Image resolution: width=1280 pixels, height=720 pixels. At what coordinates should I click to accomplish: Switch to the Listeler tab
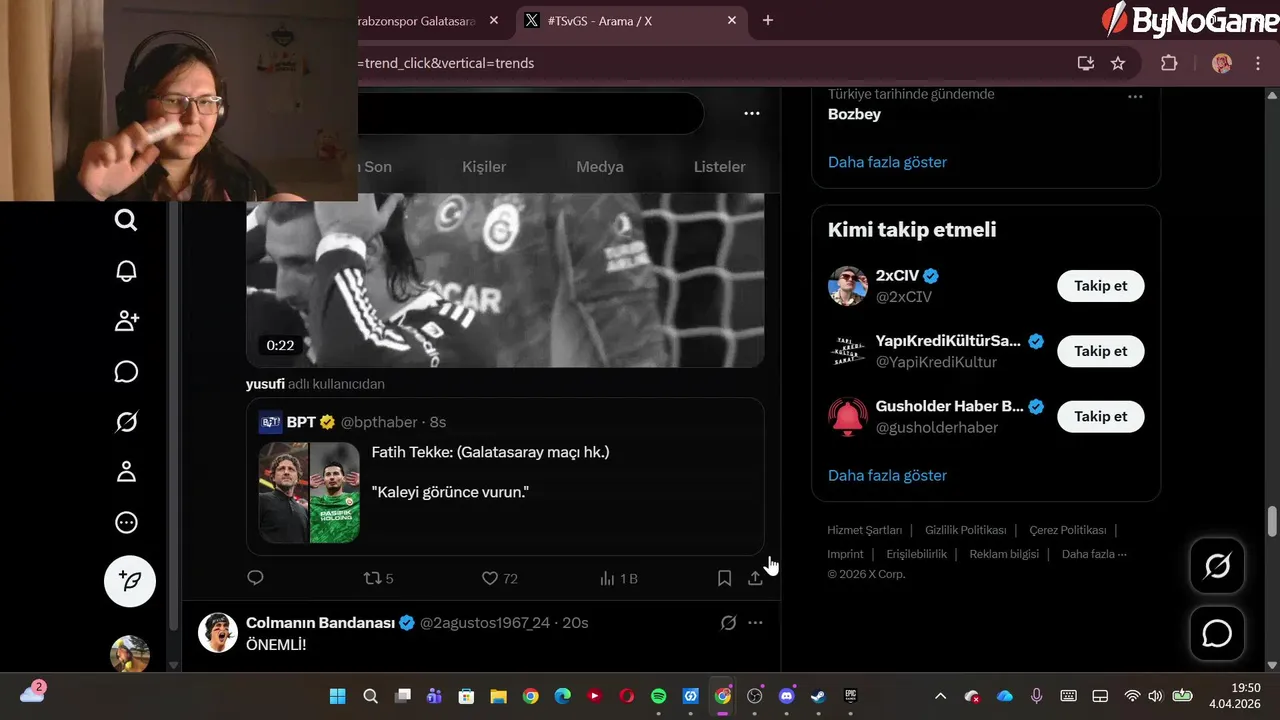point(720,167)
